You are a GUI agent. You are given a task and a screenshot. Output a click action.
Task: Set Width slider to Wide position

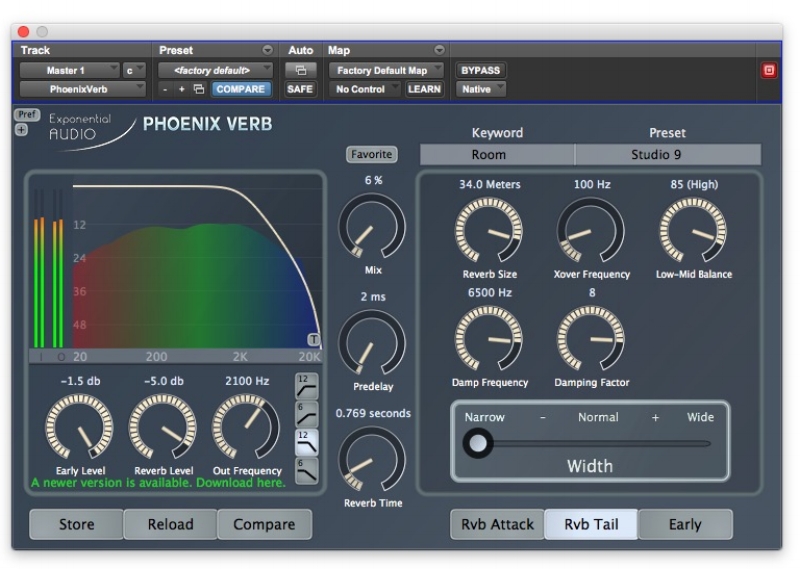click(707, 443)
